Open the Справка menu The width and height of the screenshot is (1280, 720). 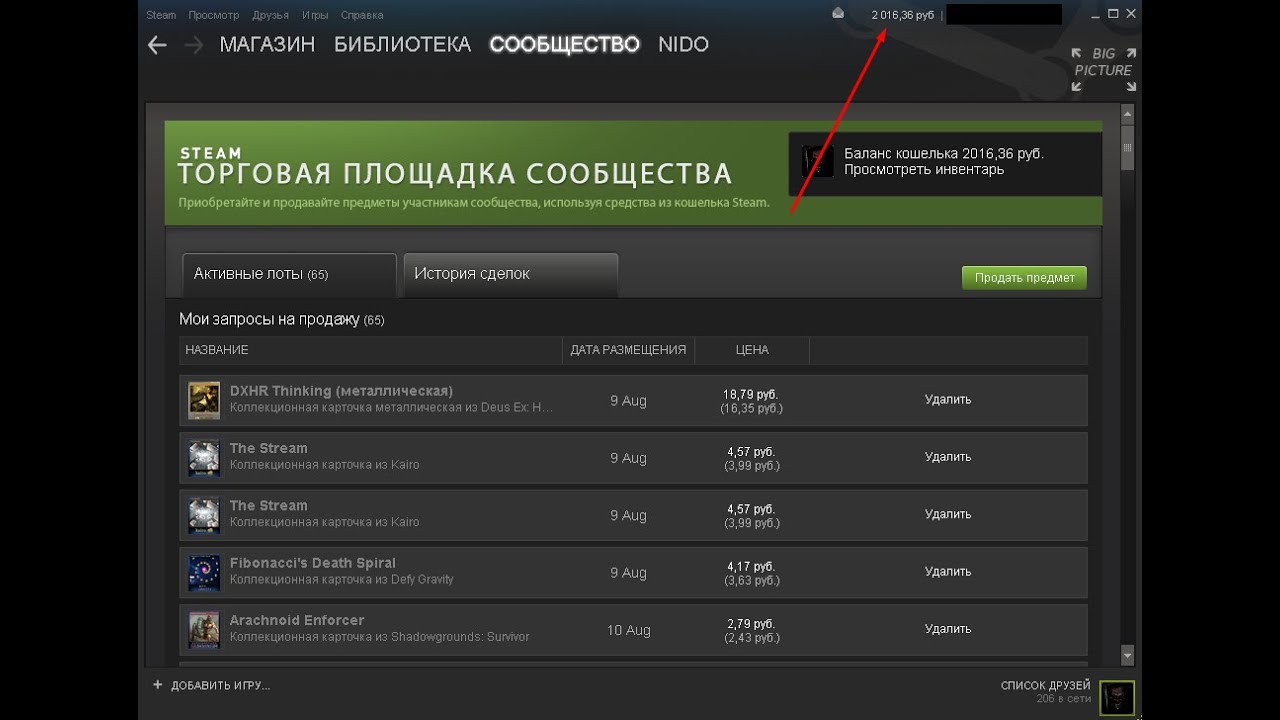362,15
